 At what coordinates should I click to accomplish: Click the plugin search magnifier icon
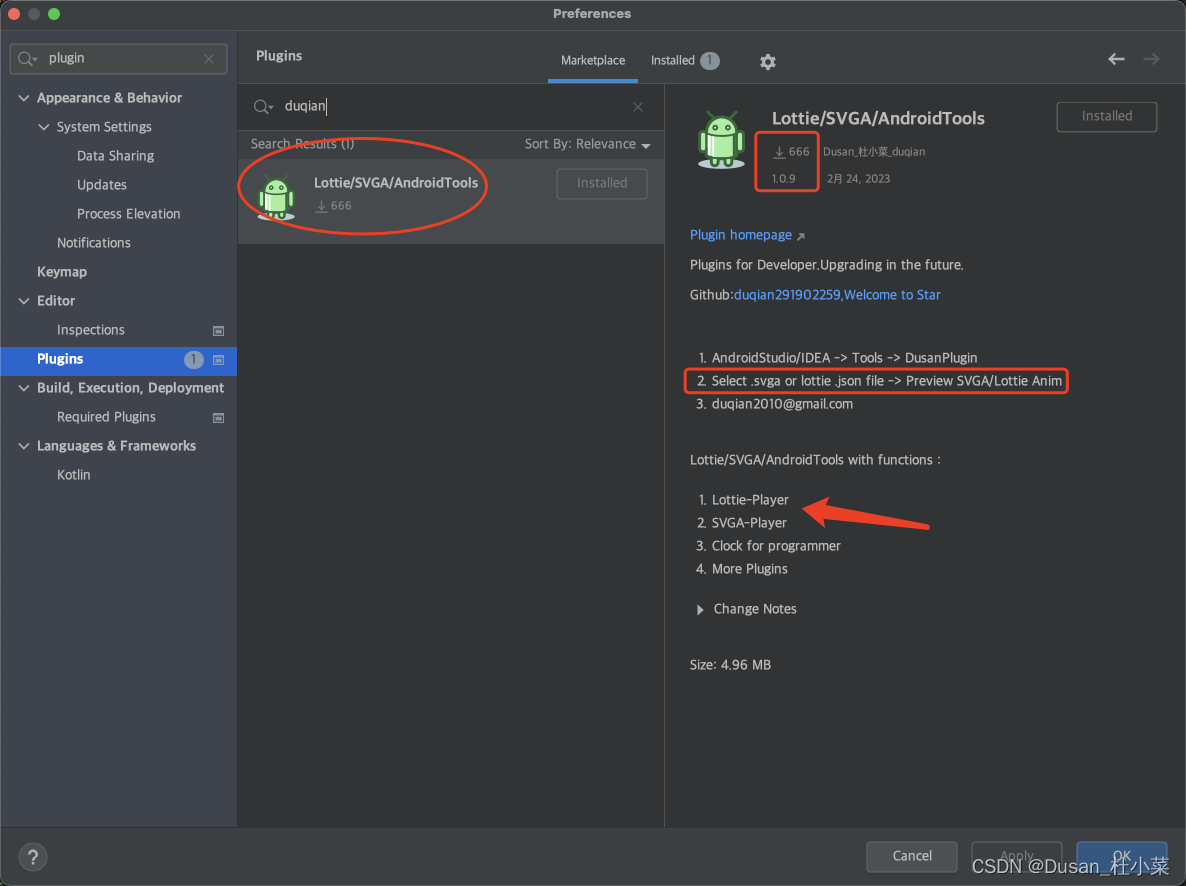pos(261,106)
